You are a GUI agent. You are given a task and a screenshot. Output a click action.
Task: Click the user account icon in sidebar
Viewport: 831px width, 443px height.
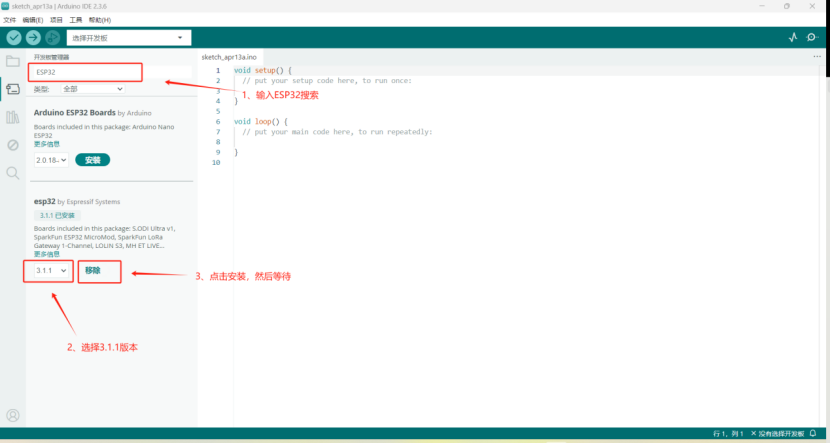click(13, 415)
